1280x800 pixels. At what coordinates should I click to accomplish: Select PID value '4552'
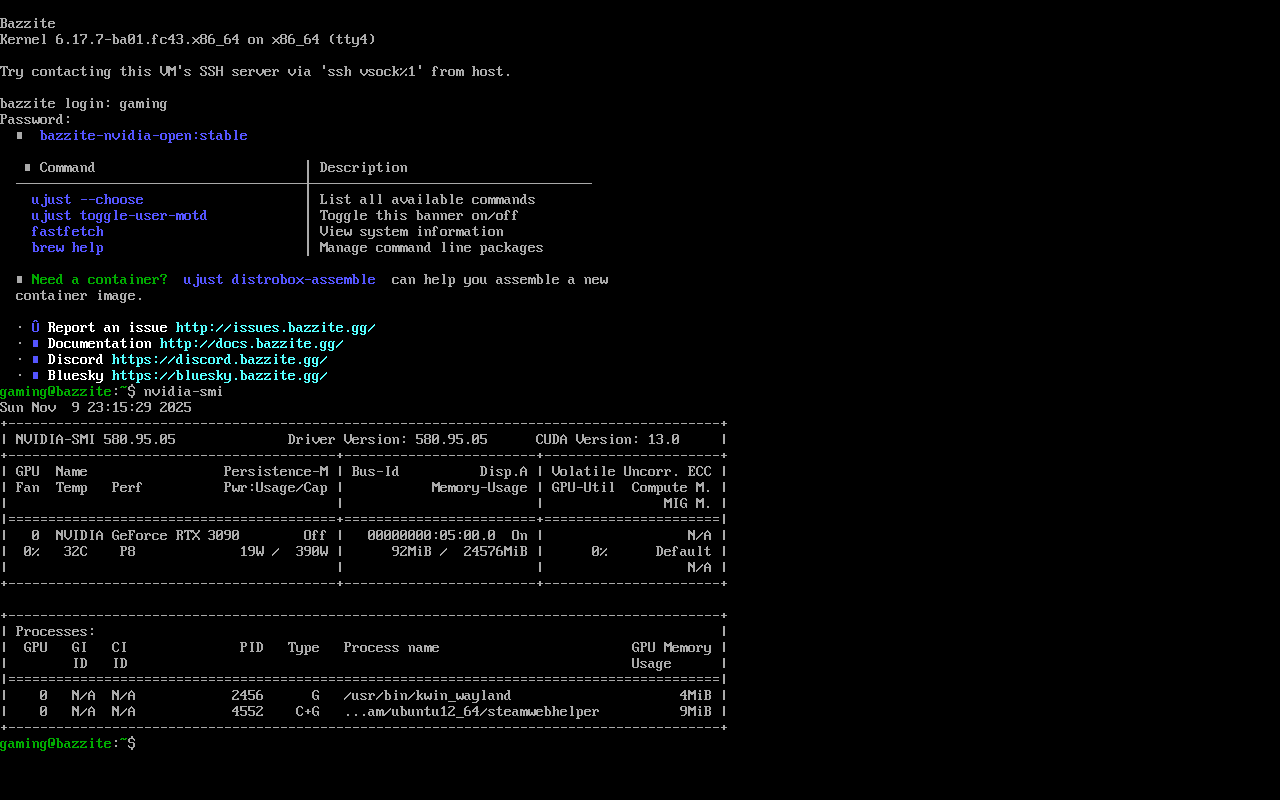point(248,711)
